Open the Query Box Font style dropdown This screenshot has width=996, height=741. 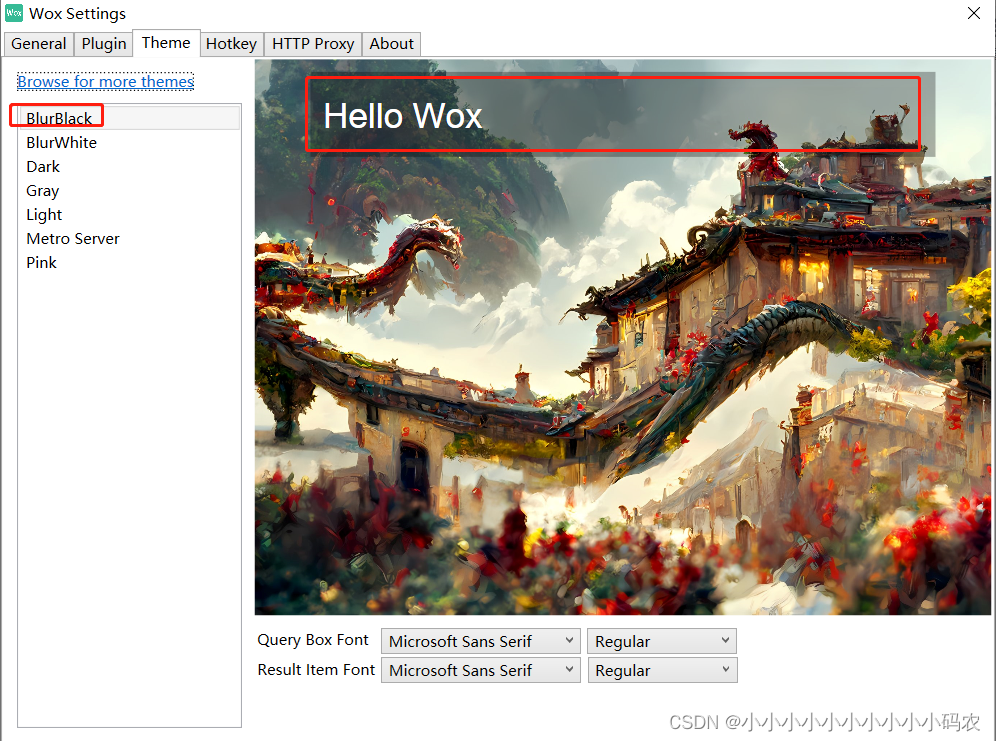click(662, 641)
